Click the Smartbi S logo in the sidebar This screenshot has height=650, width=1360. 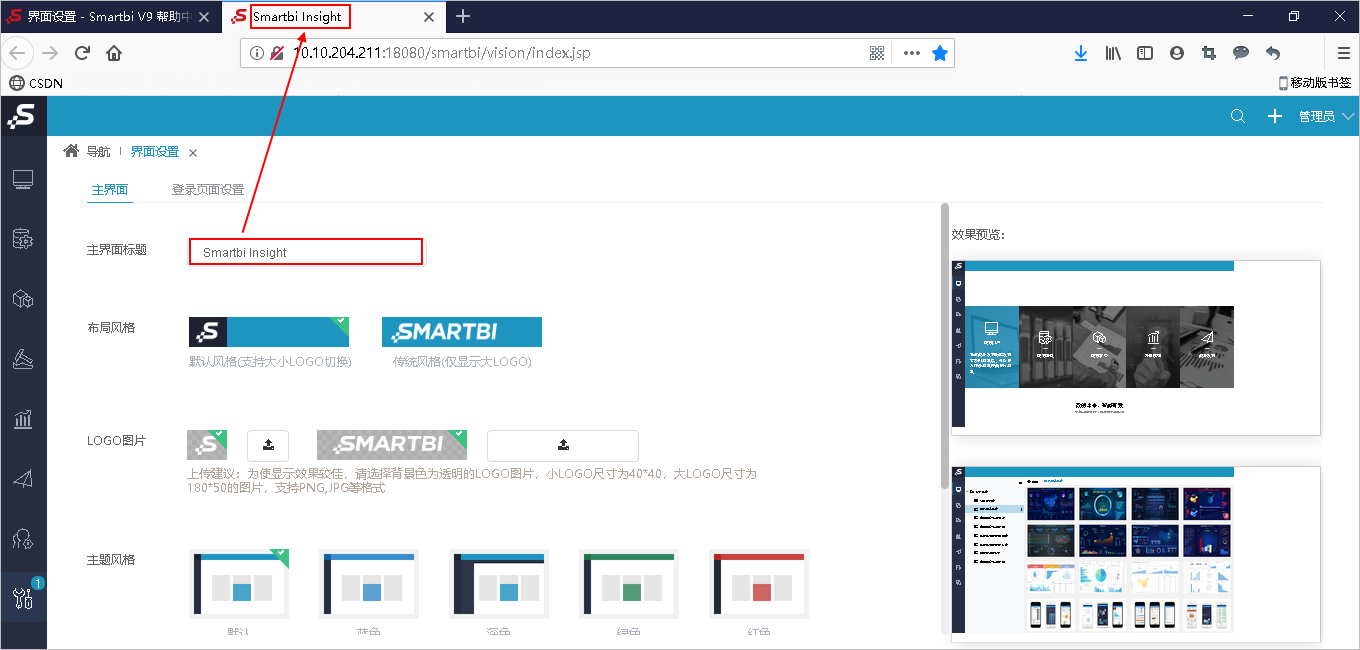click(x=22, y=116)
